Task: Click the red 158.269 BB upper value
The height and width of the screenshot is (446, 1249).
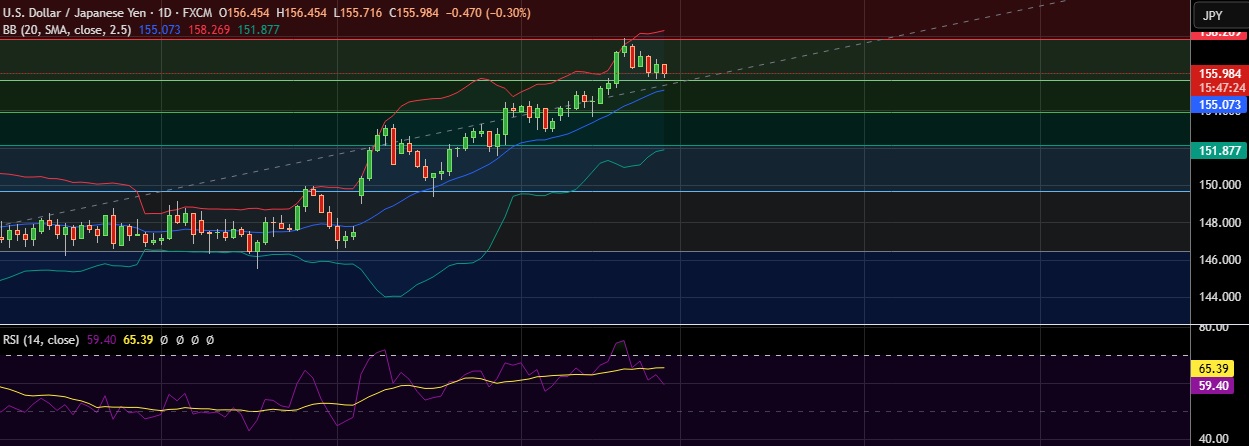Action: (x=207, y=30)
